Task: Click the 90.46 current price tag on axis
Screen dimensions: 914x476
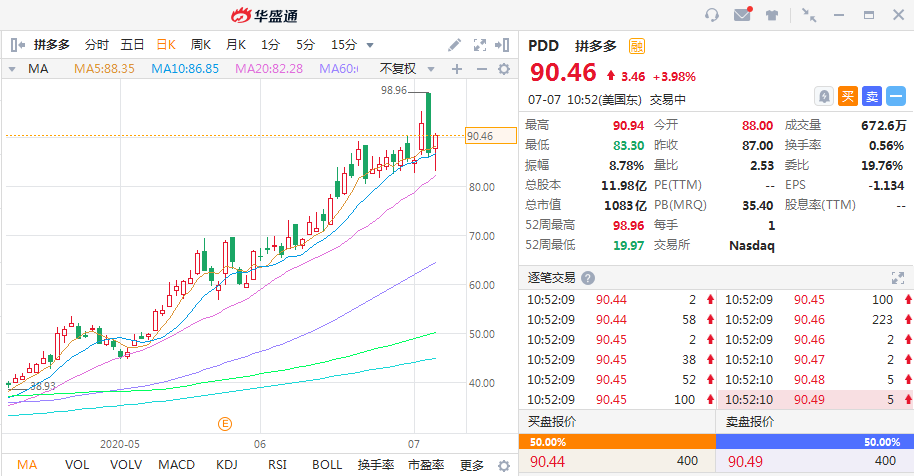Action: click(x=491, y=136)
